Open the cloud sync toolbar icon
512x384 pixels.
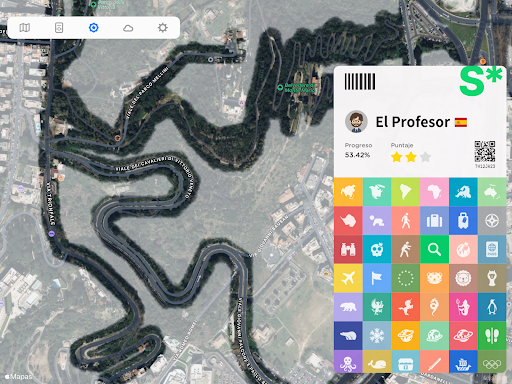pos(128,28)
